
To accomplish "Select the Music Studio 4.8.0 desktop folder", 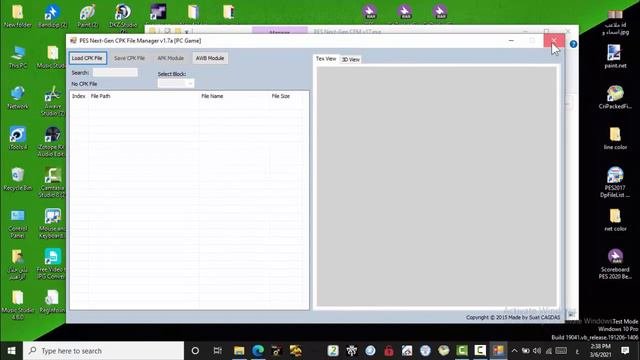I will coord(18,305).
